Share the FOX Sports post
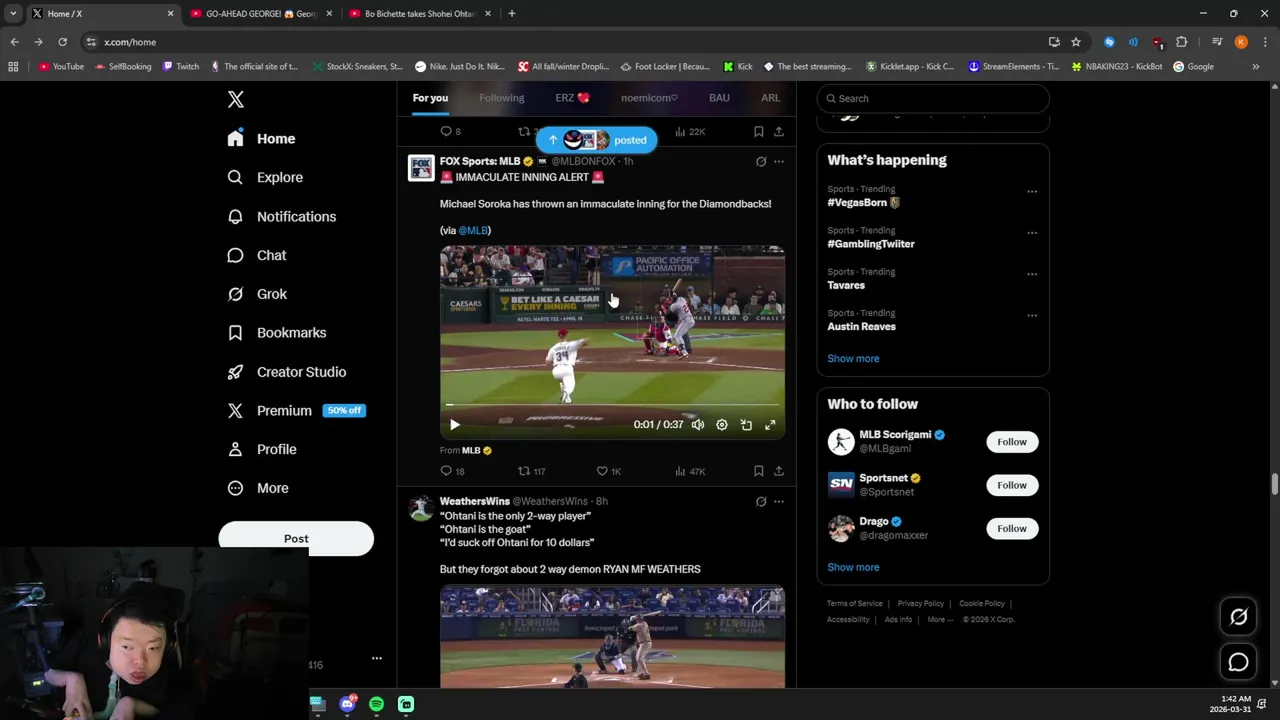 (x=779, y=471)
